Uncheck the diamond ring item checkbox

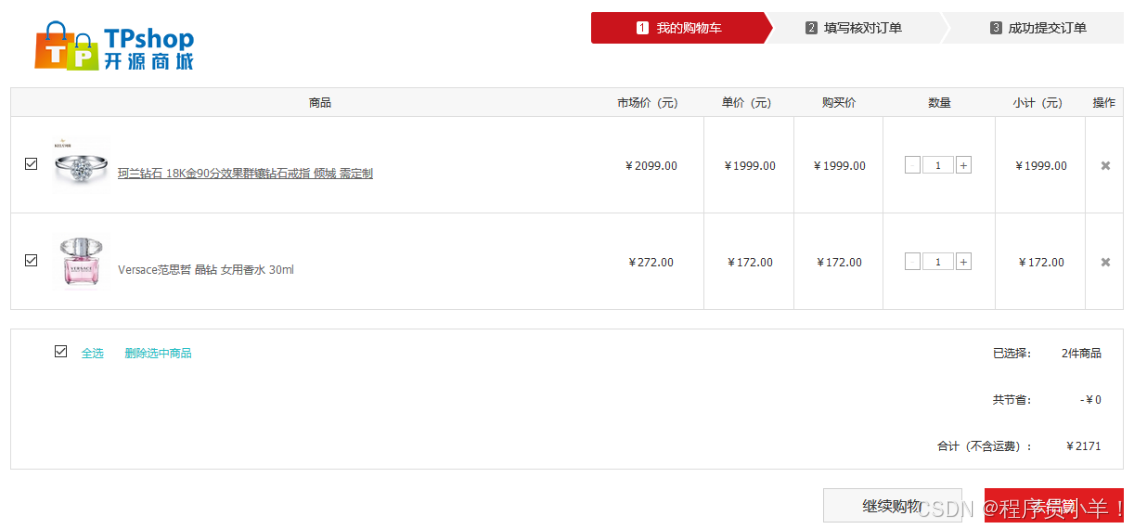[31, 164]
